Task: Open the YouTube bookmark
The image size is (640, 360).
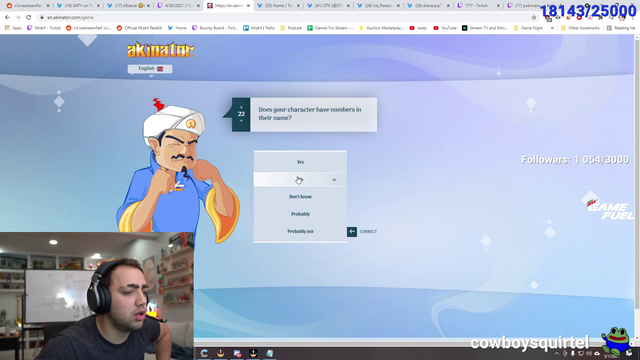Action: [445, 28]
